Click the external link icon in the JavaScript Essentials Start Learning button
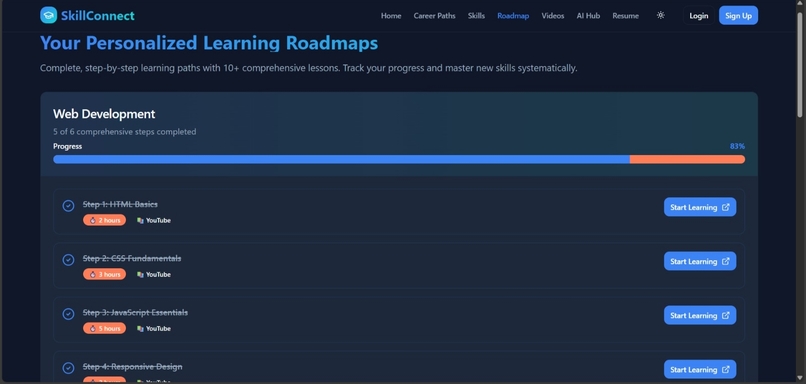 click(x=725, y=315)
